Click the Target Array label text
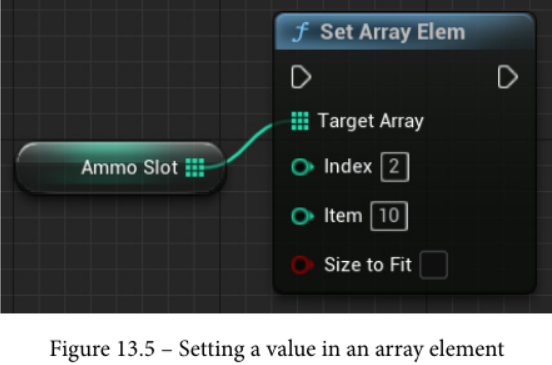This screenshot has width=552, height=365. coord(371,121)
